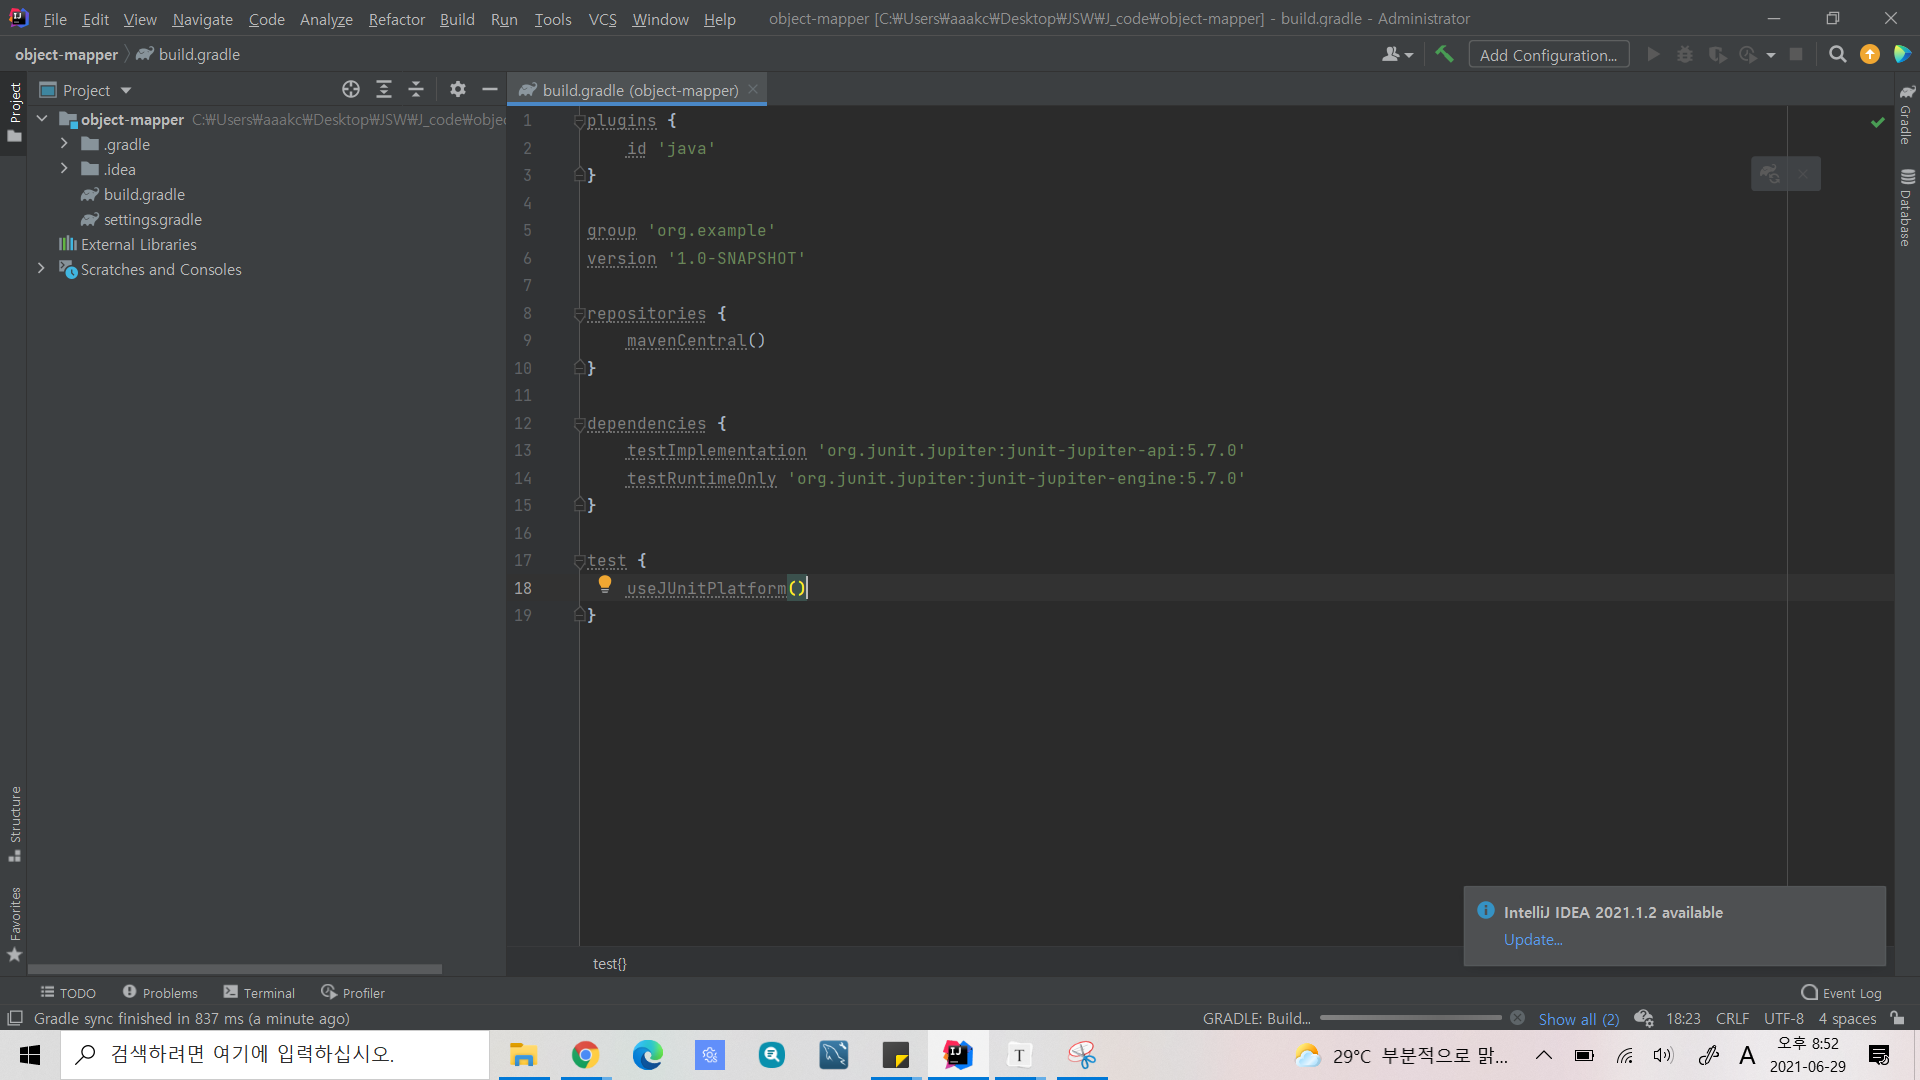
Task: Open Gradle tool window sidebar
Action: click(x=1907, y=115)
